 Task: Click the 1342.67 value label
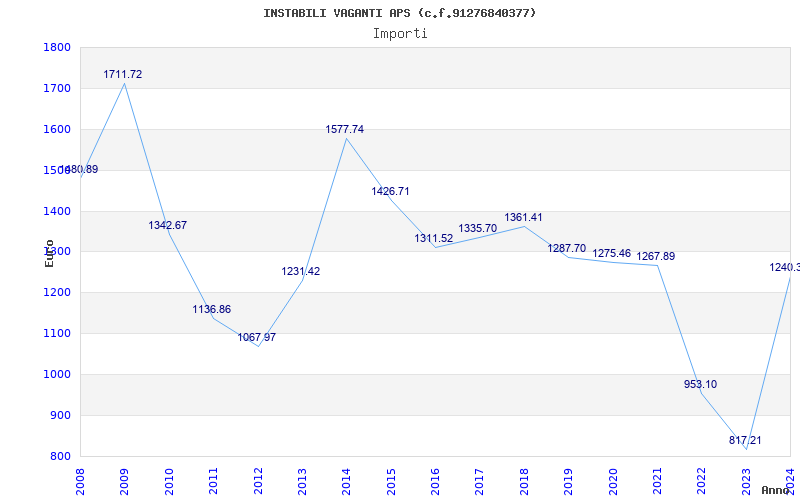pyautogui.click(x=168, y=225)
